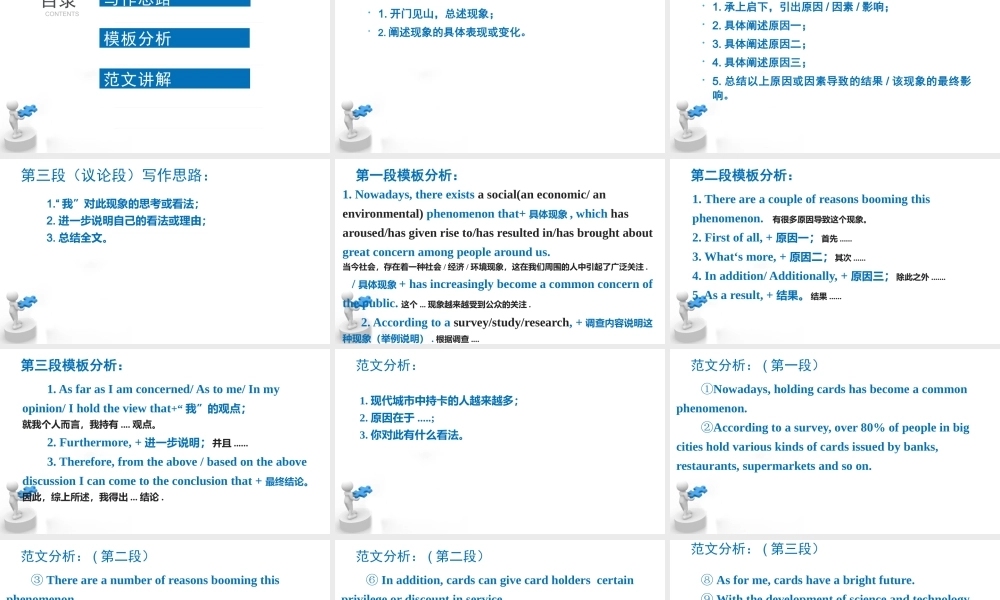
Task: Select the 模板分析 blue bar in contents
Action: (x=175, y=38)
